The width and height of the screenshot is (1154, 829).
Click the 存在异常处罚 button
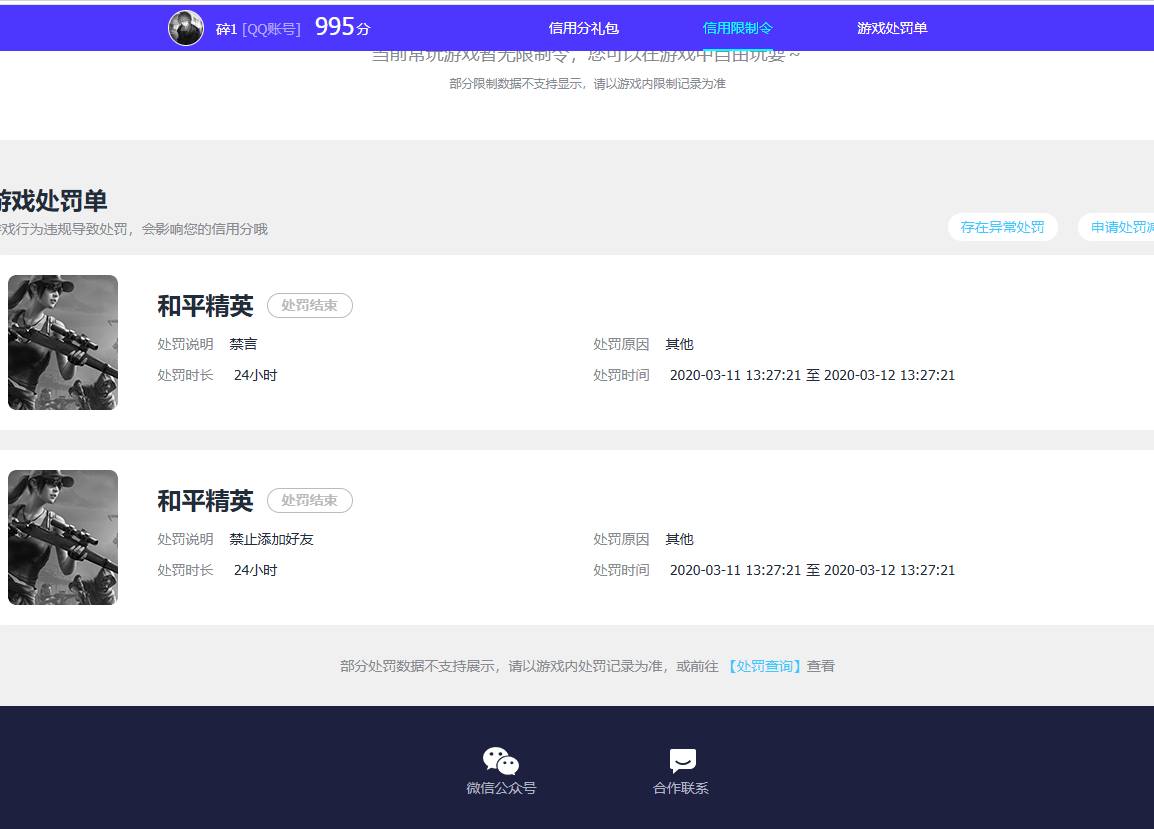(1002, 227)
